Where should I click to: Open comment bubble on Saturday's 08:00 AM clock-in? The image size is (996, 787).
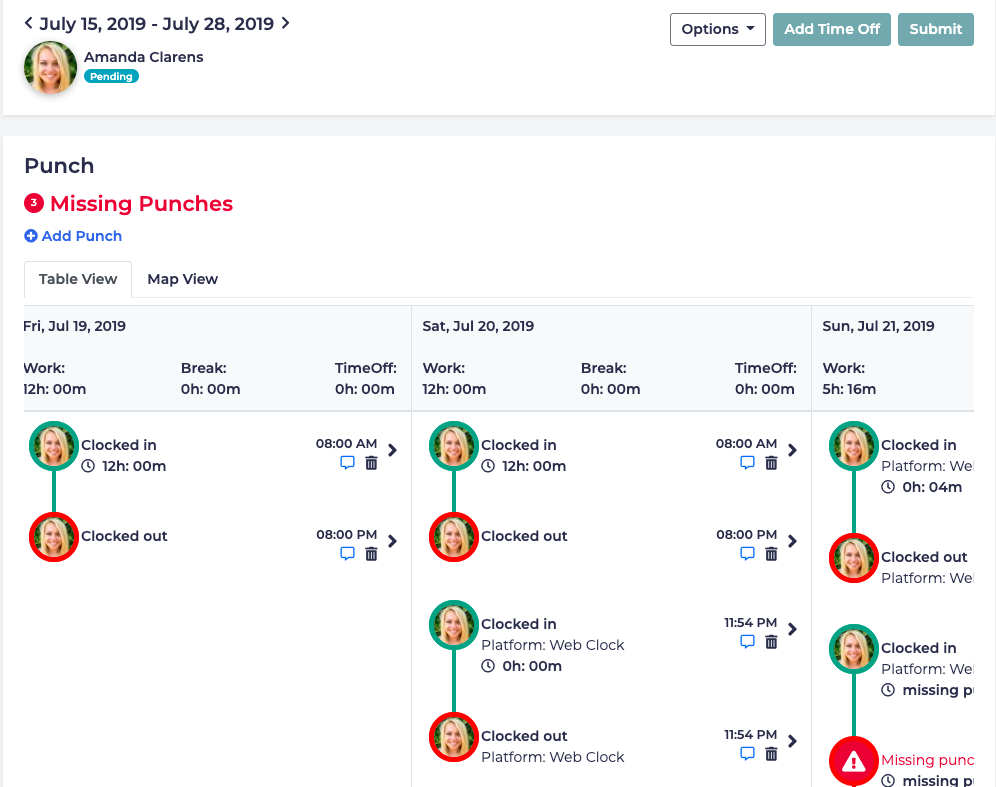[747, 462]
